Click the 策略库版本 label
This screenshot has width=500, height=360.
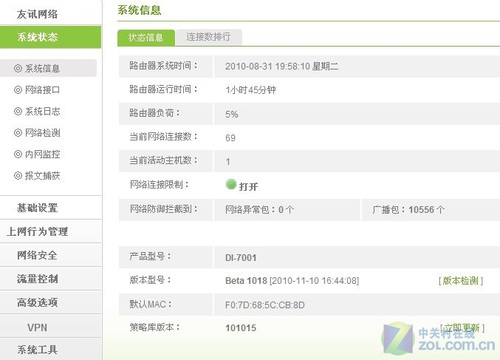point(155,327)
